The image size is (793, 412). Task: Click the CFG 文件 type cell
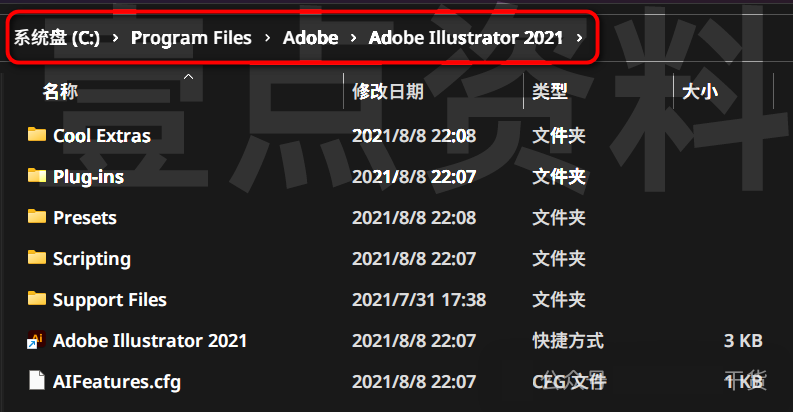coord(569,382)
